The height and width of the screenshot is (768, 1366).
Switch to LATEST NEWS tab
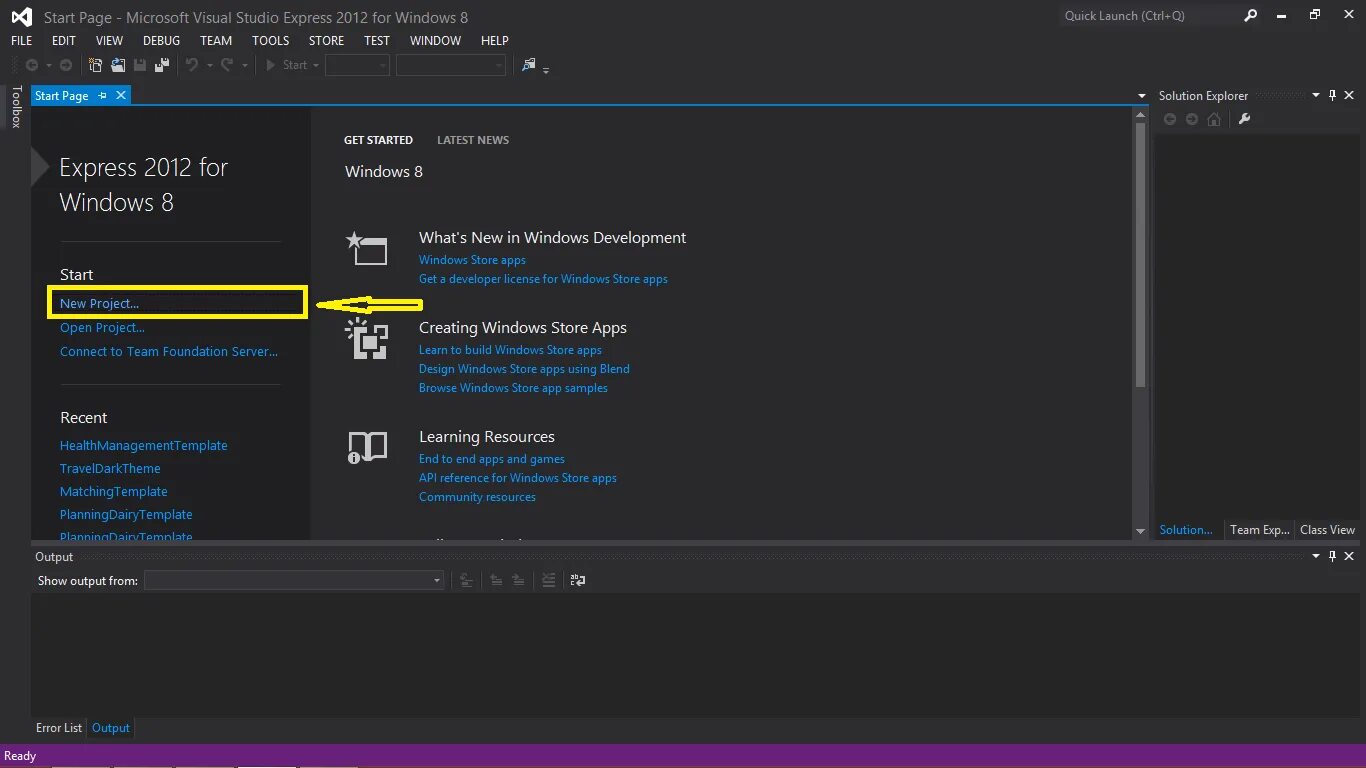point(473,140)
